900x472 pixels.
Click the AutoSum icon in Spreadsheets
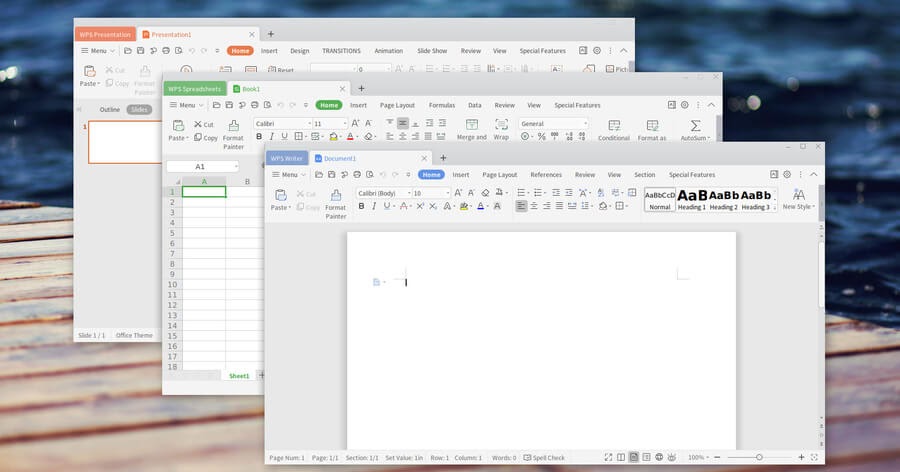[x=695, y=126]
